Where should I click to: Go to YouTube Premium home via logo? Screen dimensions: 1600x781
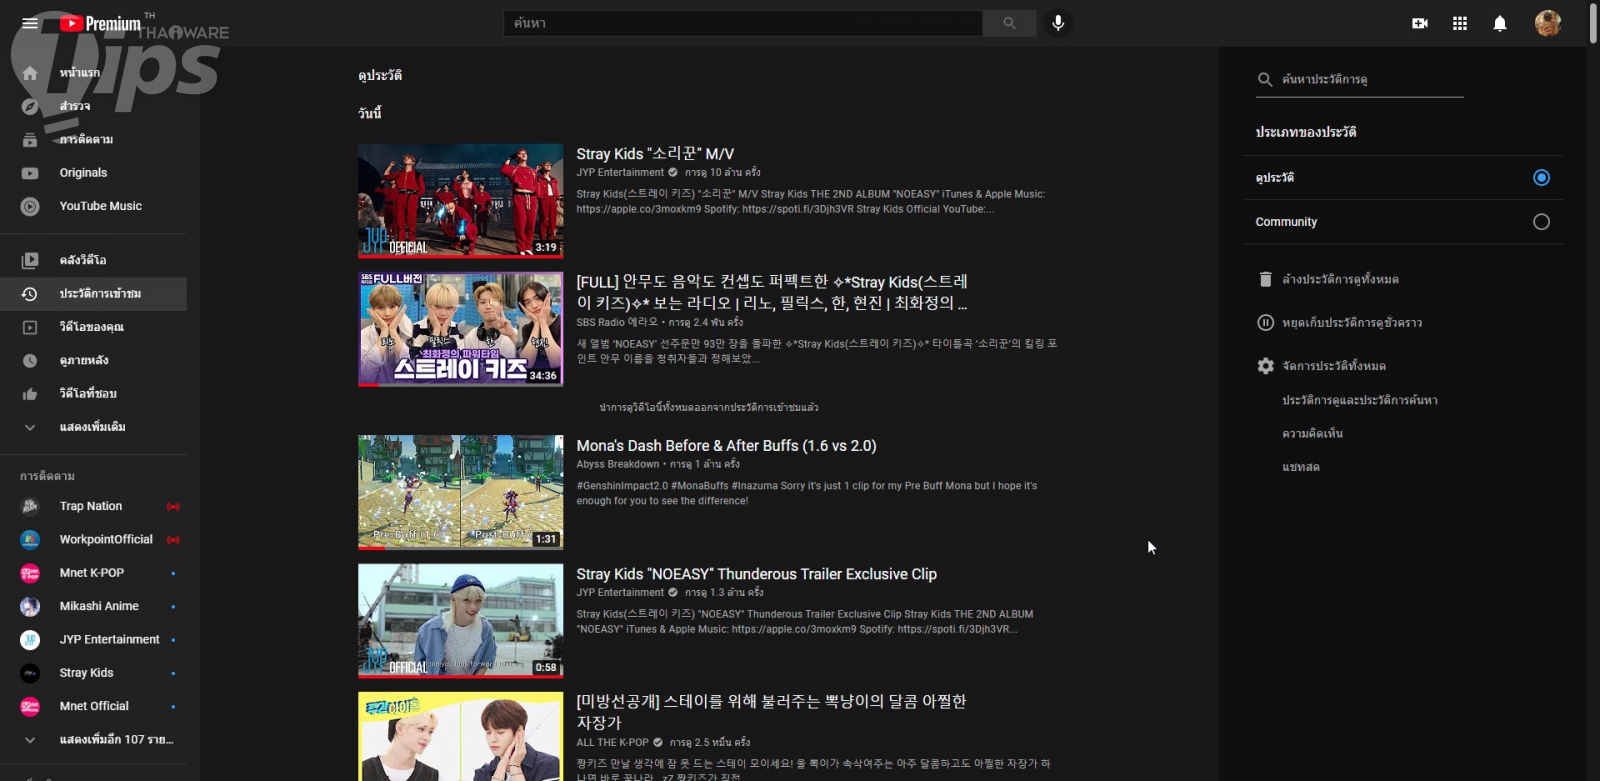[x=100, y=23]
